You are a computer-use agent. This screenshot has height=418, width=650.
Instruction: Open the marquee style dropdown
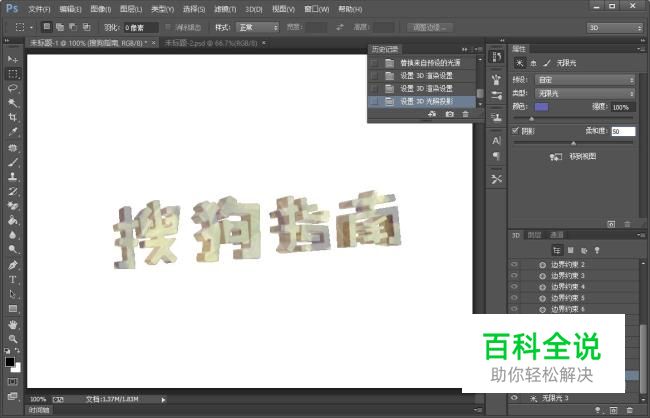pos(257,27)
